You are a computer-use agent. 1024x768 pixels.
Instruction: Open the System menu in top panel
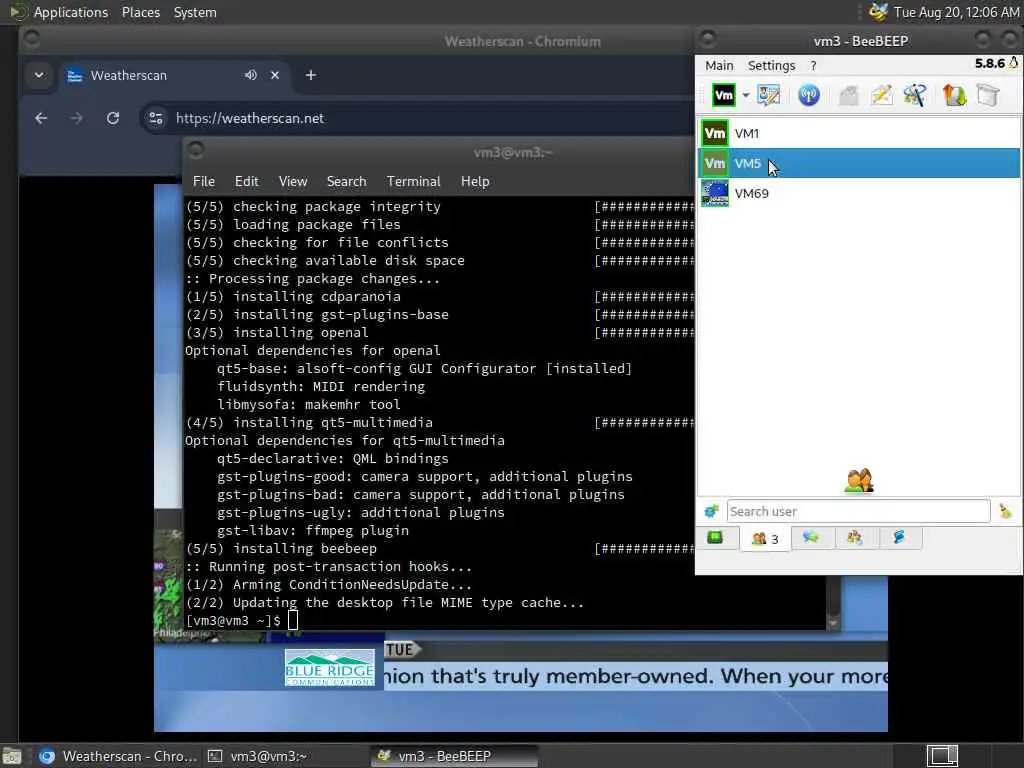[x=195, y=12]
